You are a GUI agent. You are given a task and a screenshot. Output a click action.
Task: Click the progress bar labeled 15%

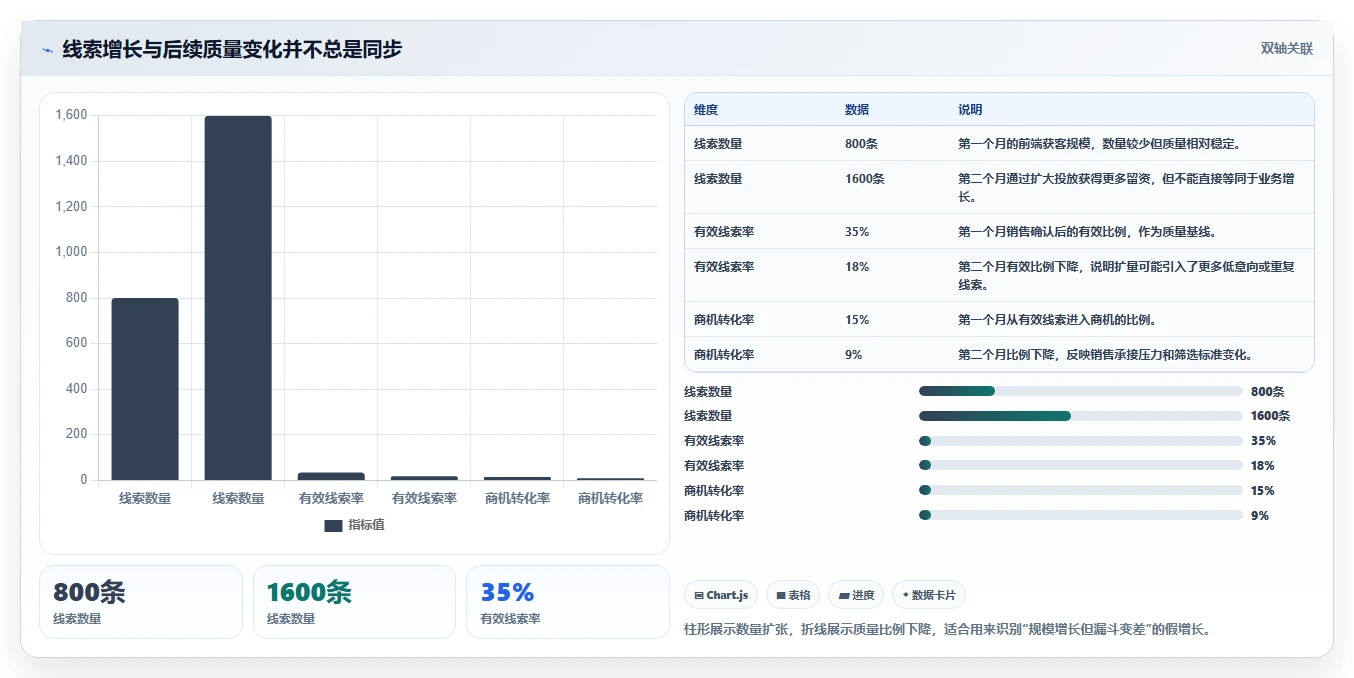point(1080,490)
